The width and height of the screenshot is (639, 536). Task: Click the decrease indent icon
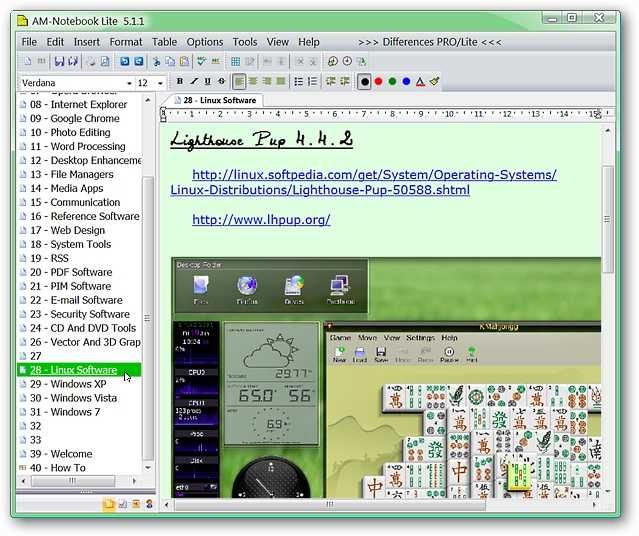click(331, 82)
